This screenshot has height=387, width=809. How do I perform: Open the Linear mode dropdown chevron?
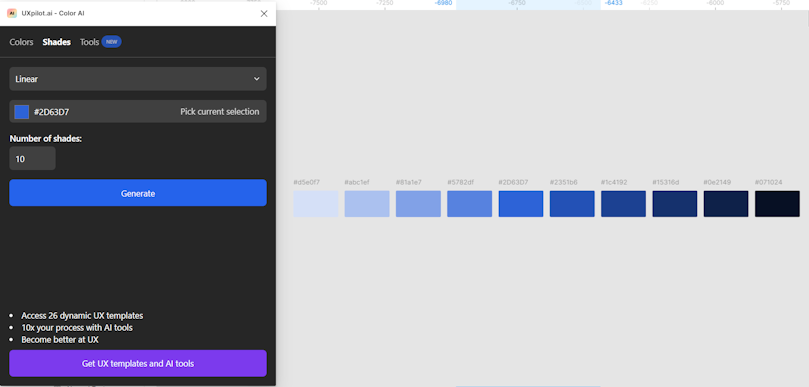tap(256, 79)
